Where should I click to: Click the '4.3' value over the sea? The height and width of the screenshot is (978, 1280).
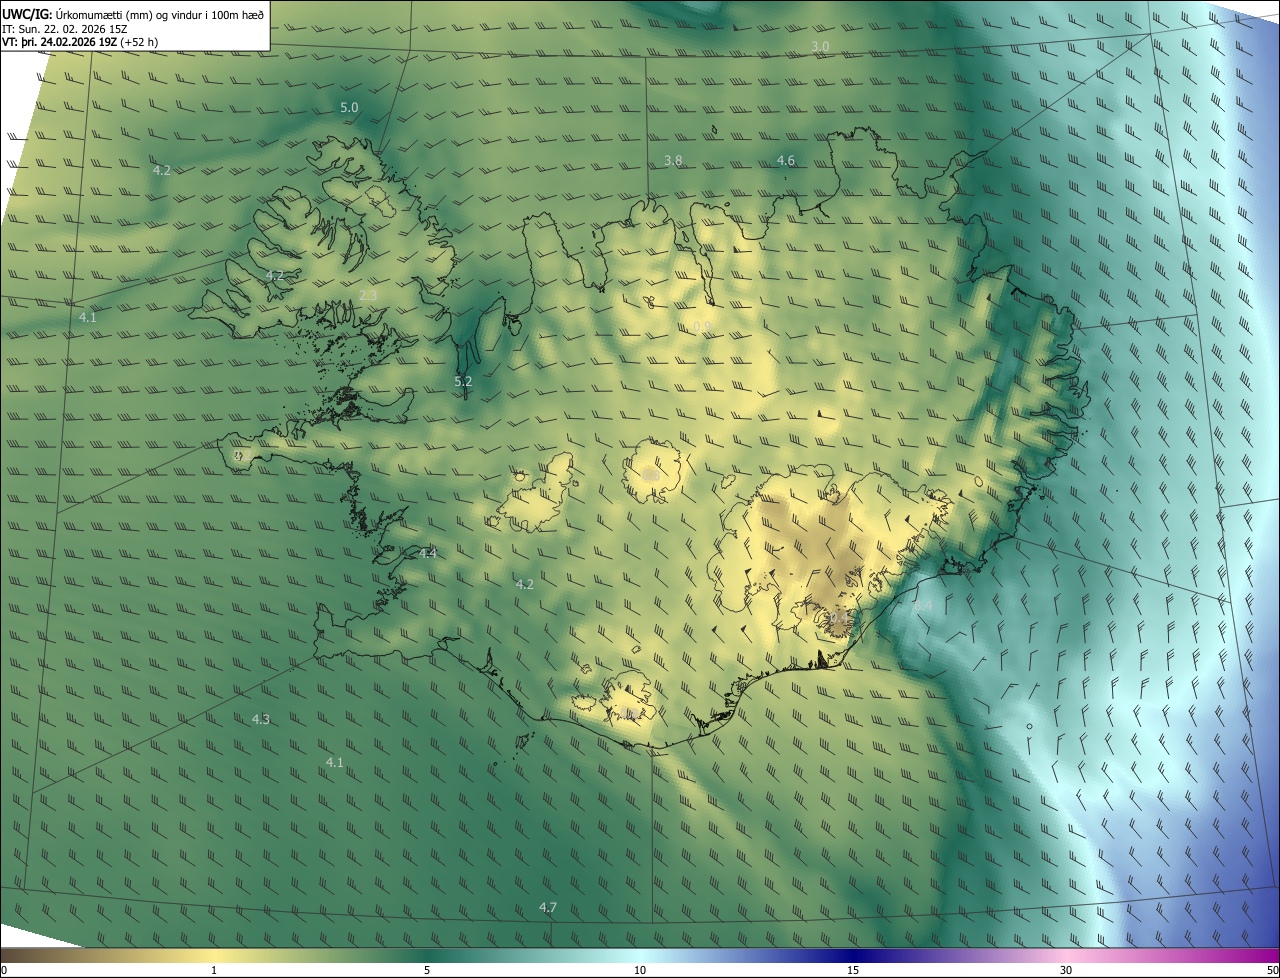(261, 719)
